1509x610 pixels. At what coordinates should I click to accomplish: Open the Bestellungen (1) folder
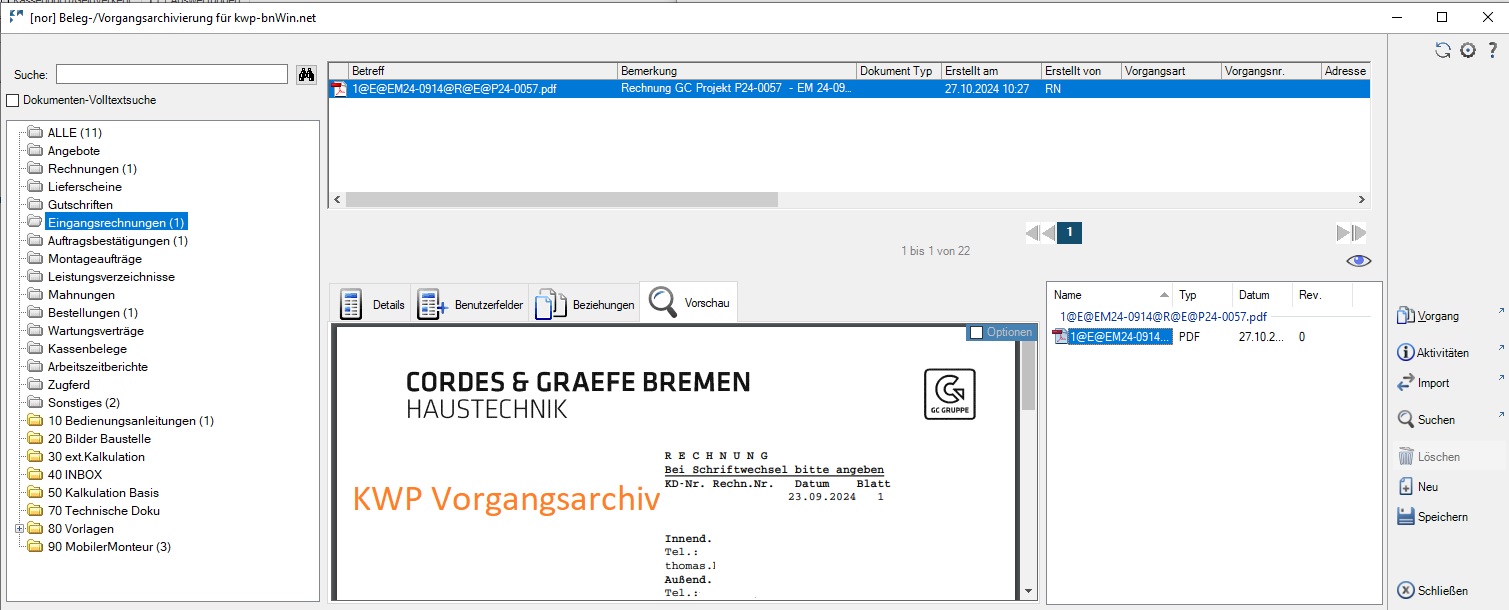click(x=93, y=313)
